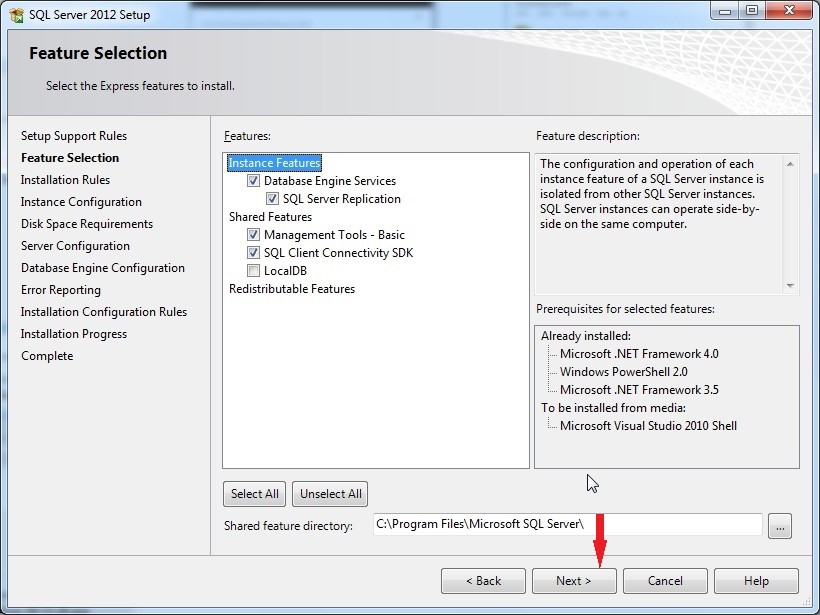
Task: Open setup Help
Action: coord(756,580)
